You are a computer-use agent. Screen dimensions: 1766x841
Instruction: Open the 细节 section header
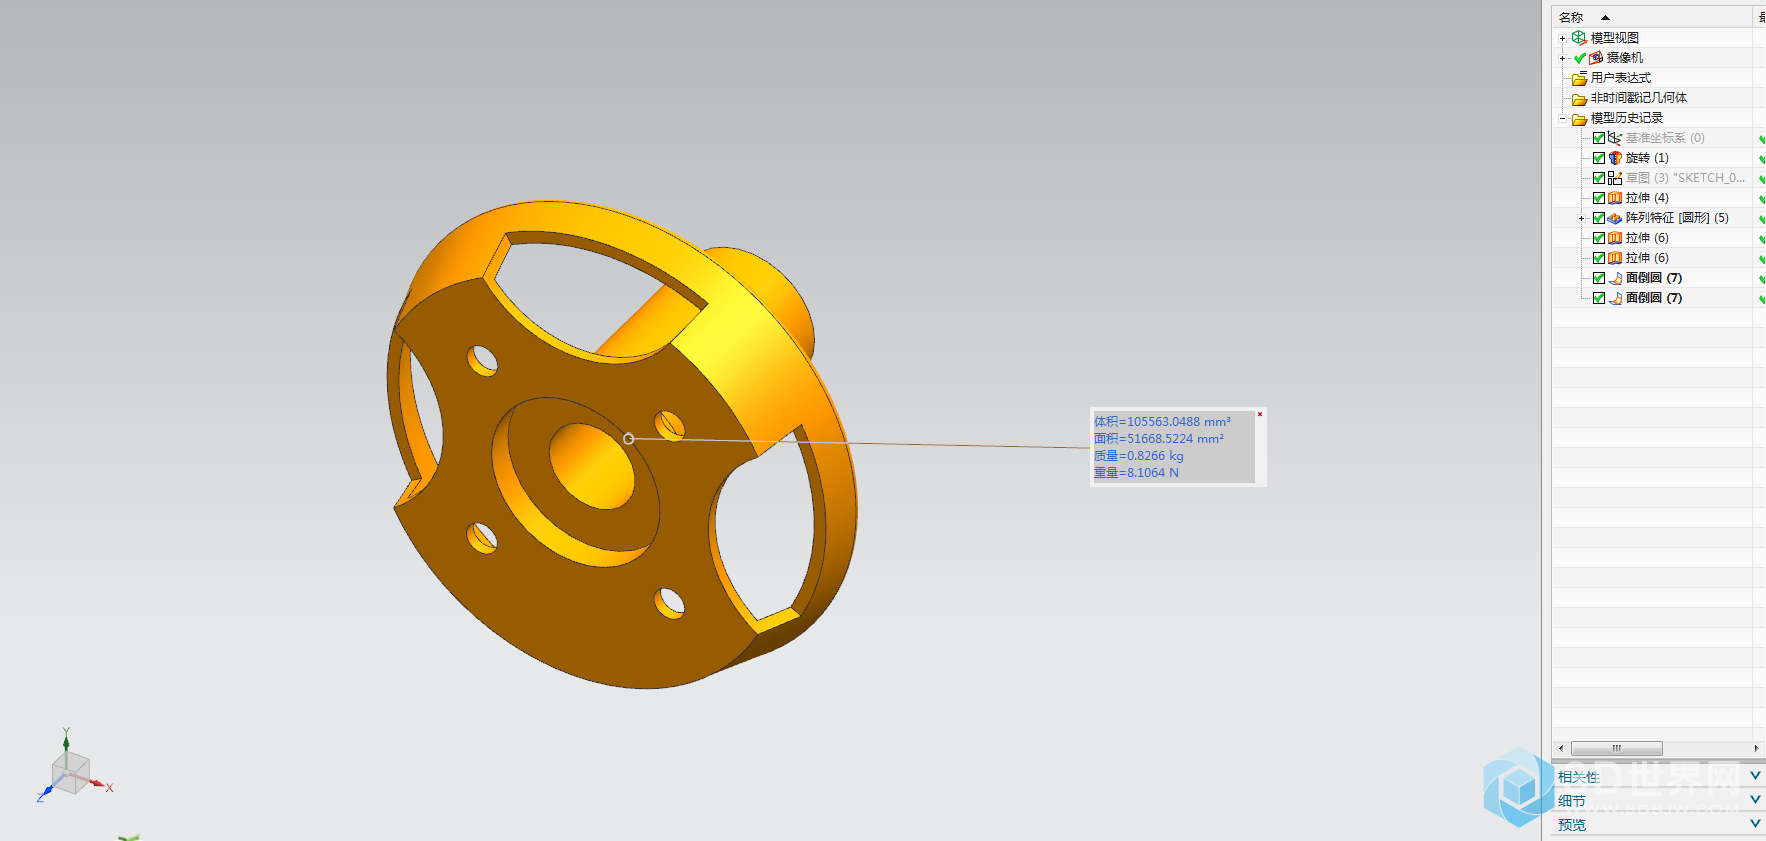(1659, 800)
